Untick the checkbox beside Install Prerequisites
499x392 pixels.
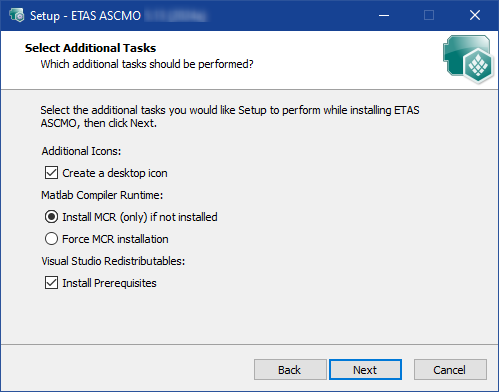click(51, 283)
